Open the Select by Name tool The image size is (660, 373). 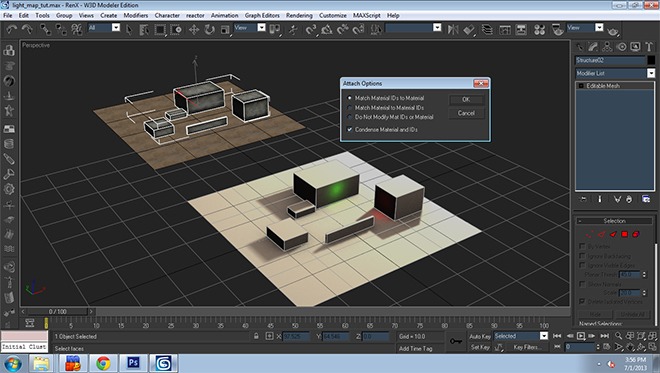coord(144,29)
